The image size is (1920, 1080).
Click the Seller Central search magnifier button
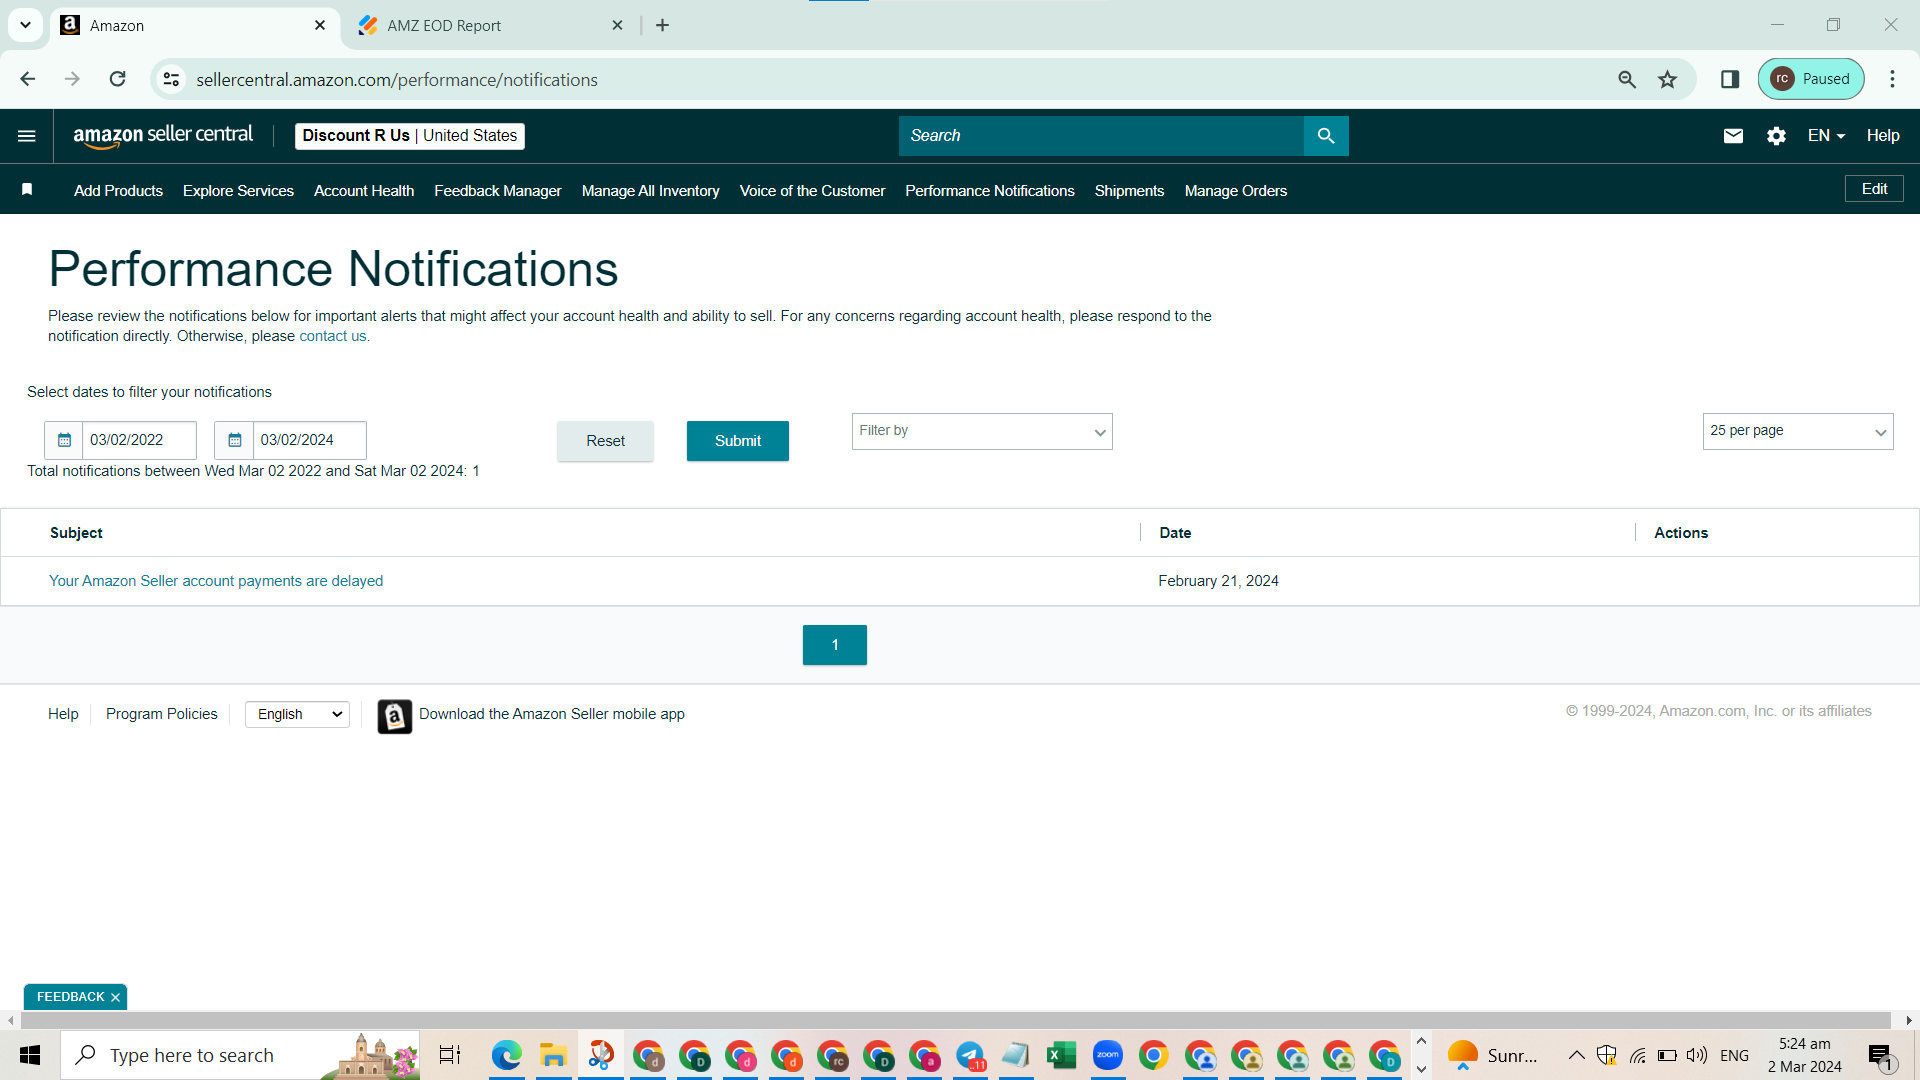coord(1326,136)
